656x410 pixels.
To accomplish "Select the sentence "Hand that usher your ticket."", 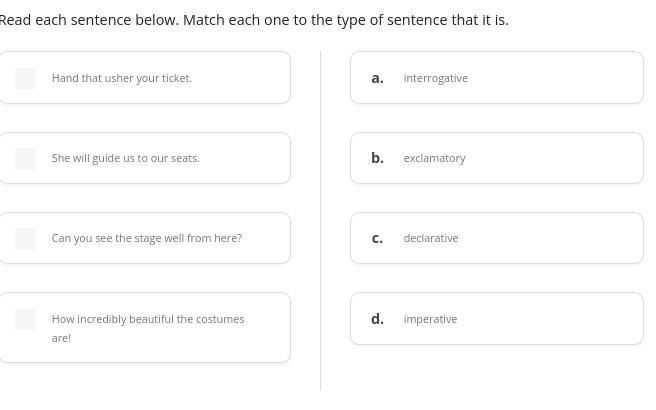I will coord(122,78).
